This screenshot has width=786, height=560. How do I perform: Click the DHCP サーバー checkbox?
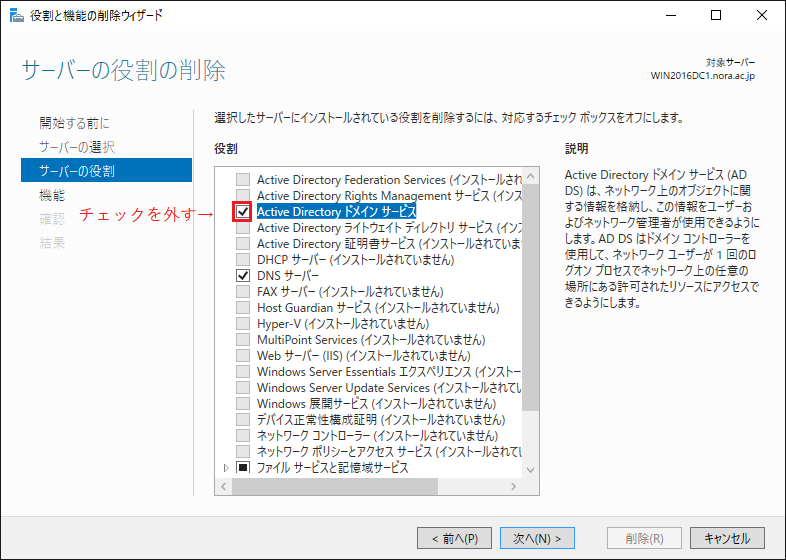(x=243, y=260)
